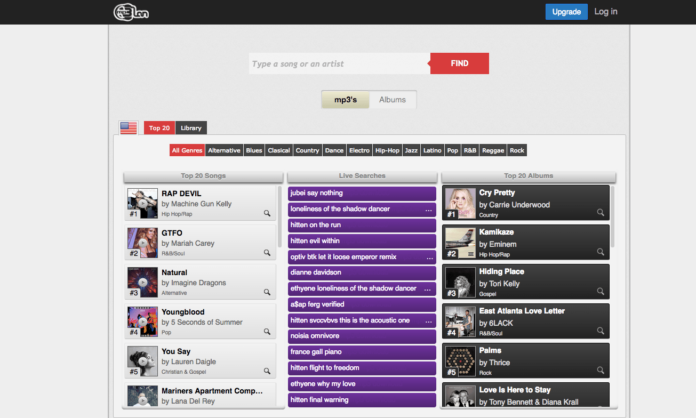This screenshot has width=696, height=418.
Task: Click the search icon on Cry Pretty album
Action: [600, 212]
